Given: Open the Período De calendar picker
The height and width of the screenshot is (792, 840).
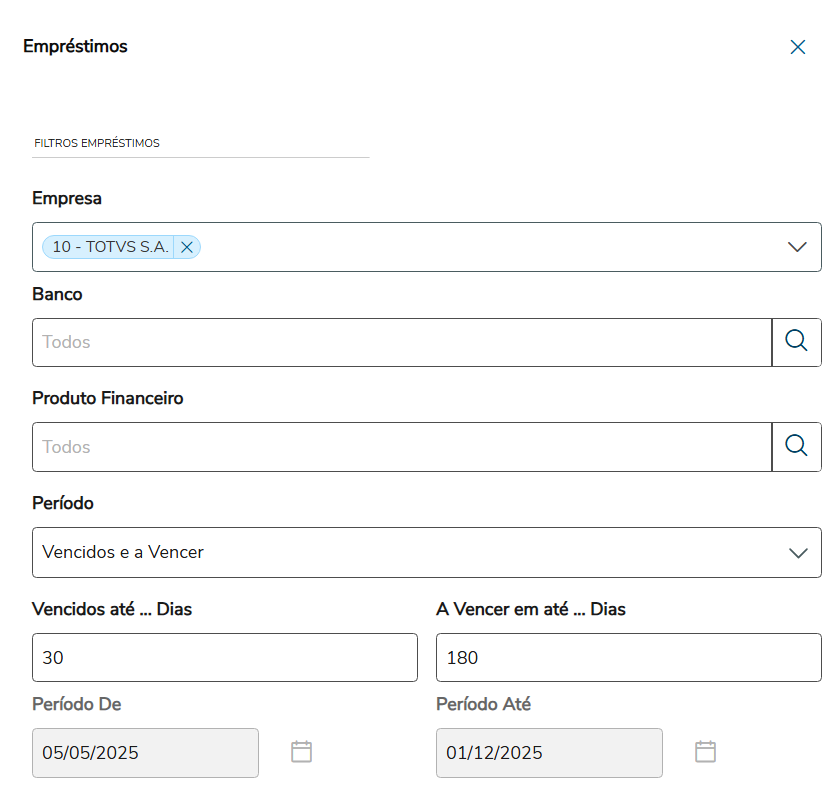Looking at the screenshot, I should [302, 752].
